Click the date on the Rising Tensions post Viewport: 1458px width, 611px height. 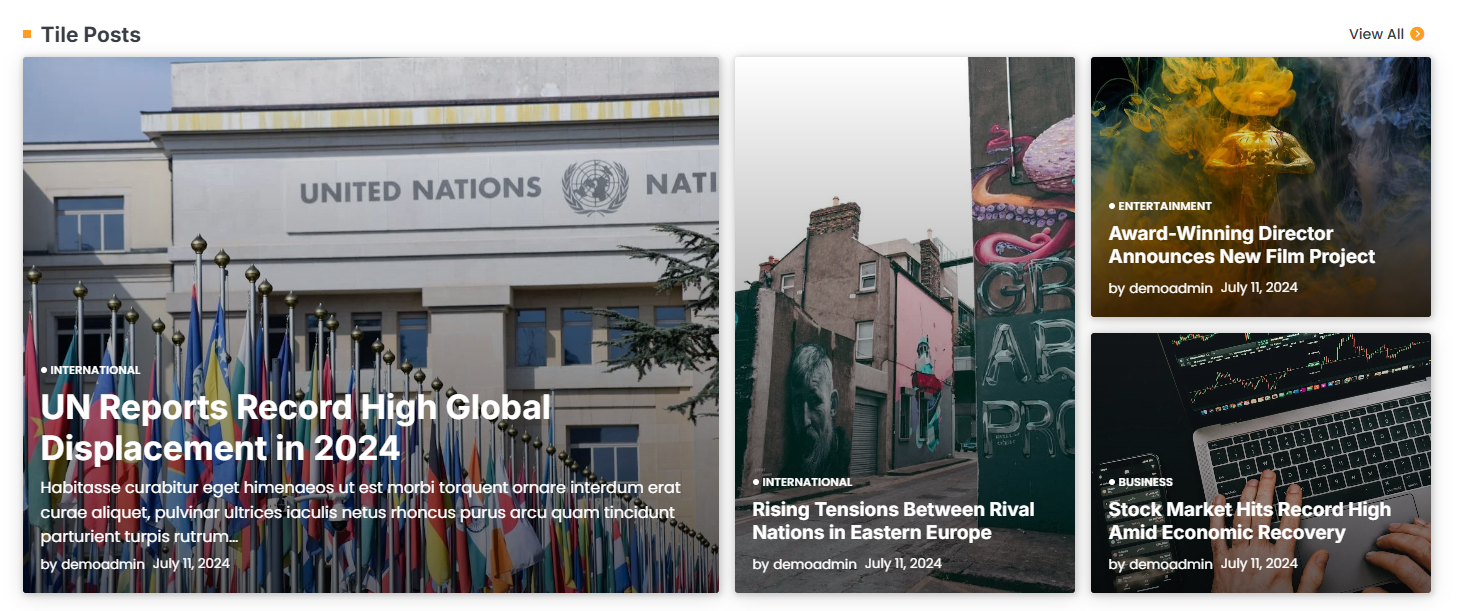coord(903,563)
